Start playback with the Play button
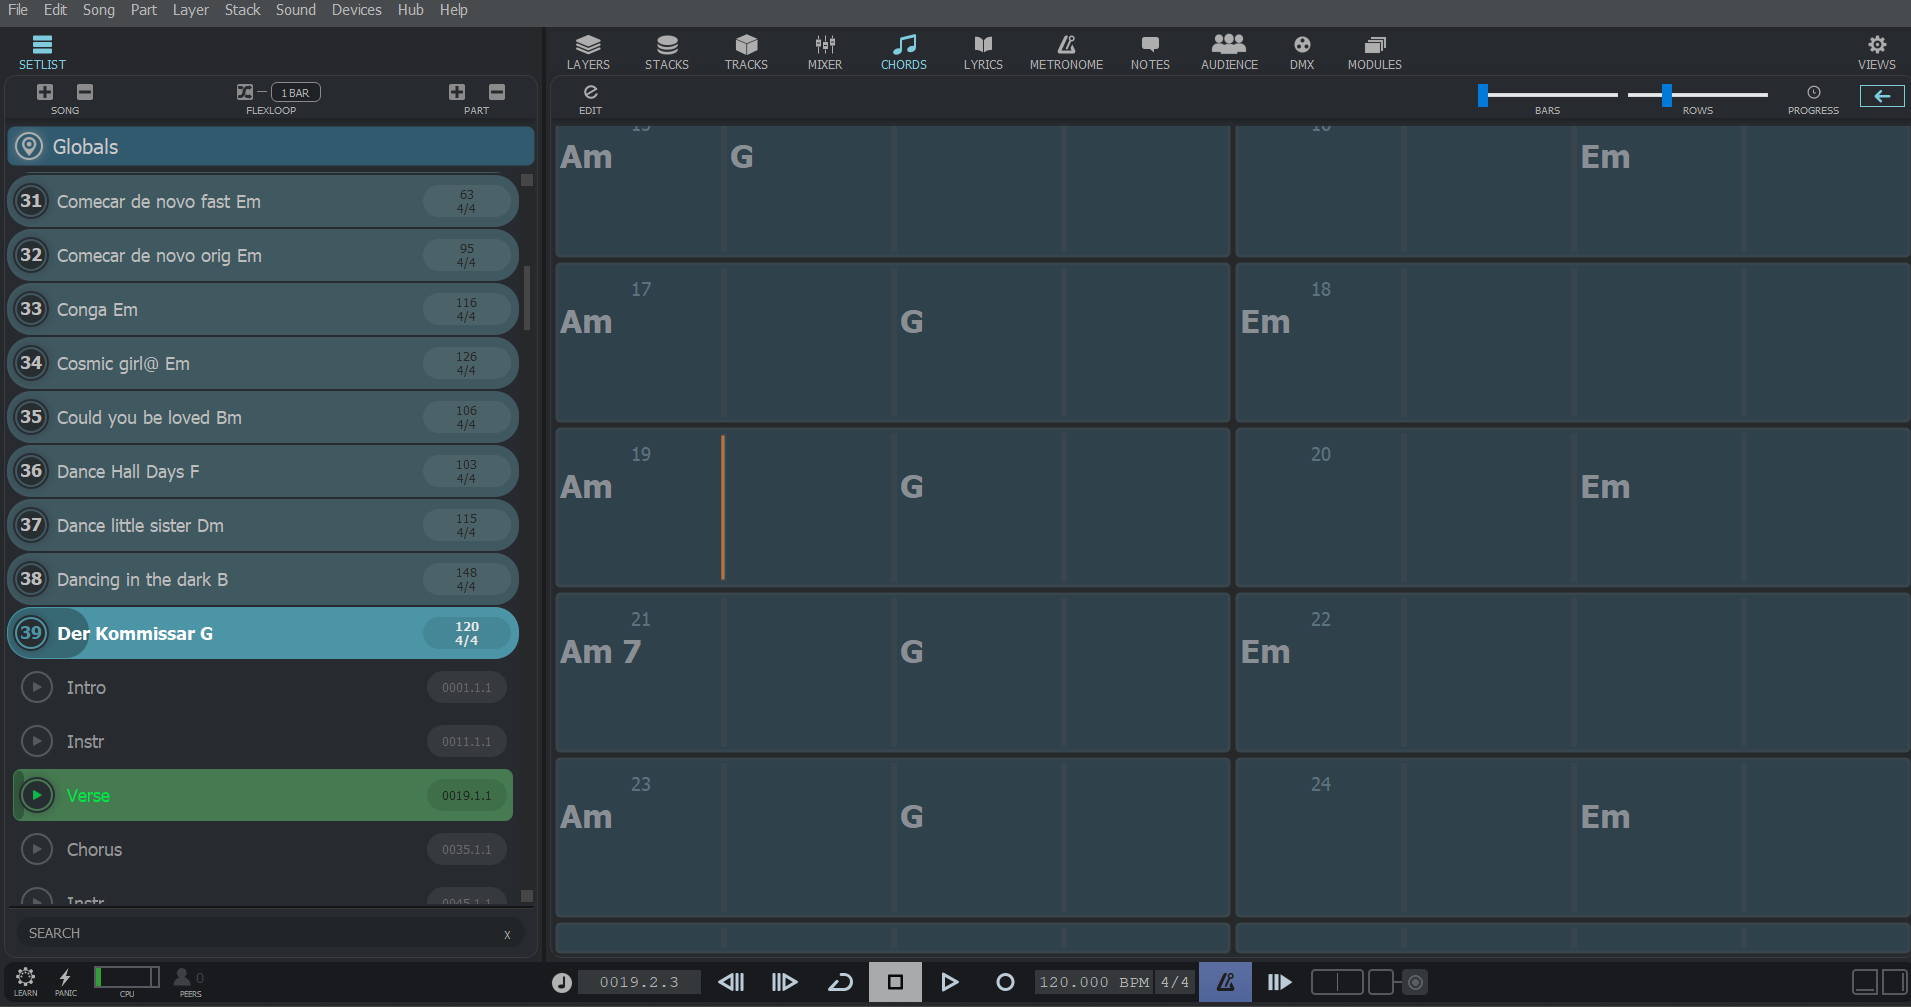 (x=949, y=982)
